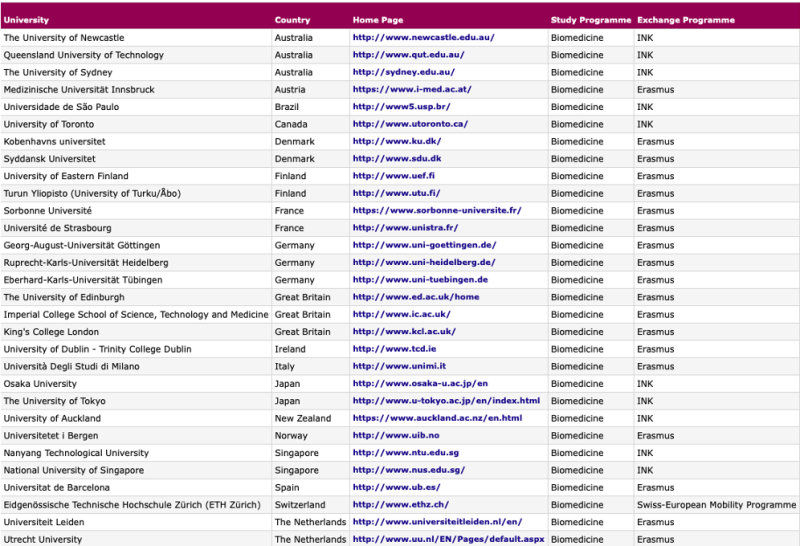This screenshot has width=800, height=546.
Task: Open the auckland.ac.nz link
Action: (437, 418)
